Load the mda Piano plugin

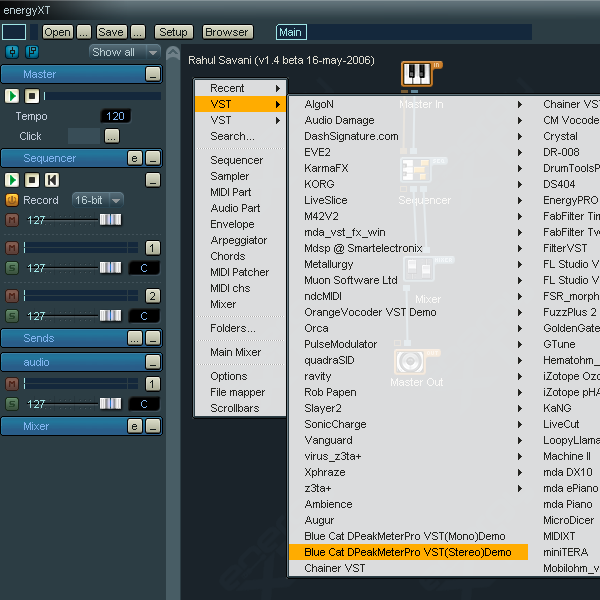568,504
